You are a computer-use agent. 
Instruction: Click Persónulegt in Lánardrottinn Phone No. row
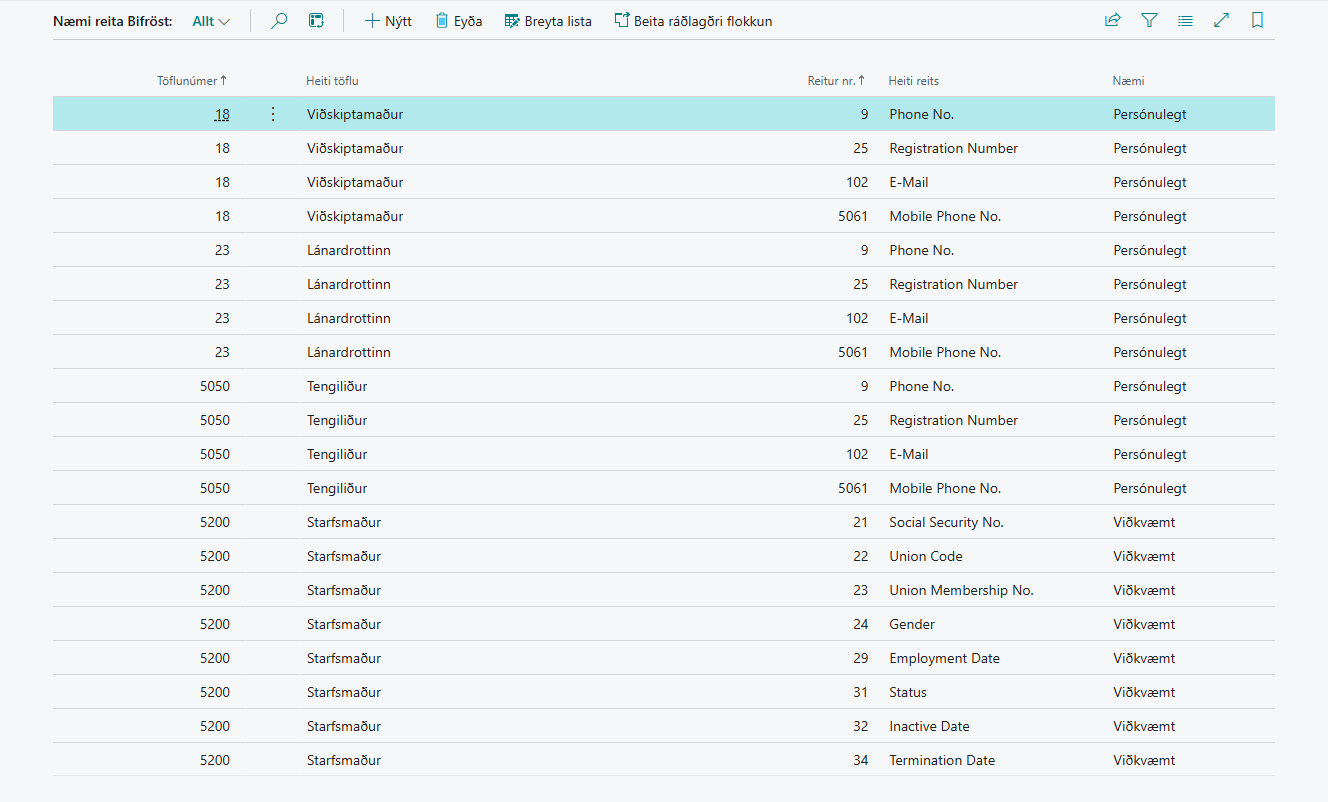pos(1150,250)
